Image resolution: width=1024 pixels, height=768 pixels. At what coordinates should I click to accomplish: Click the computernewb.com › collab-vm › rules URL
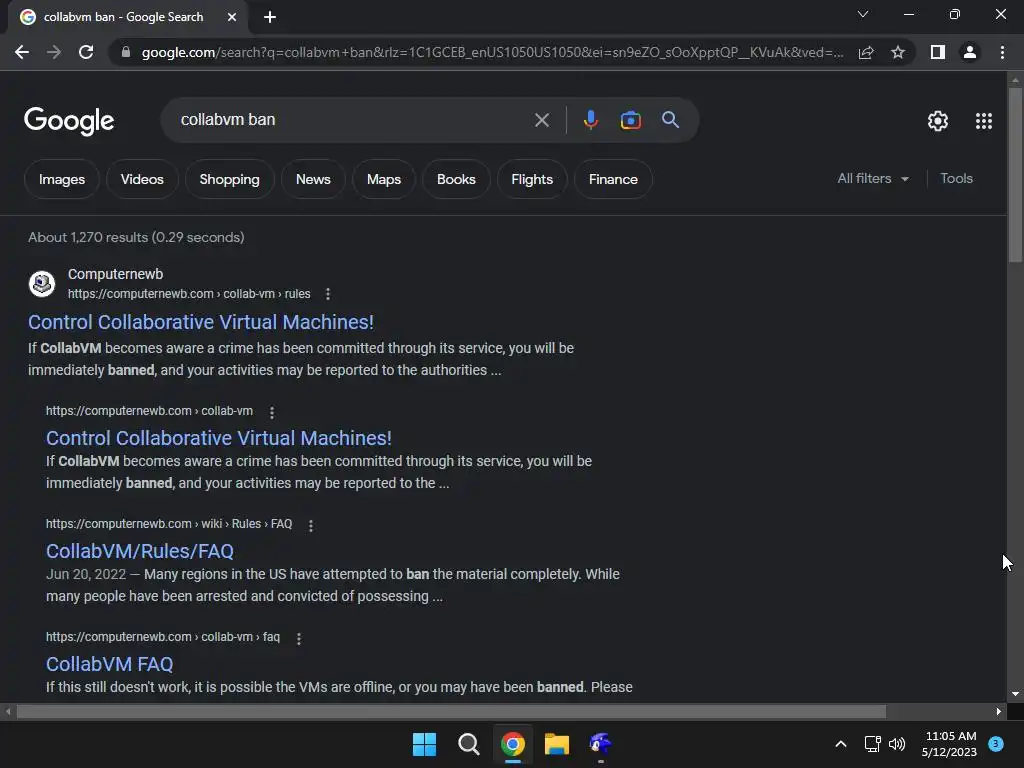pos(189,294)
